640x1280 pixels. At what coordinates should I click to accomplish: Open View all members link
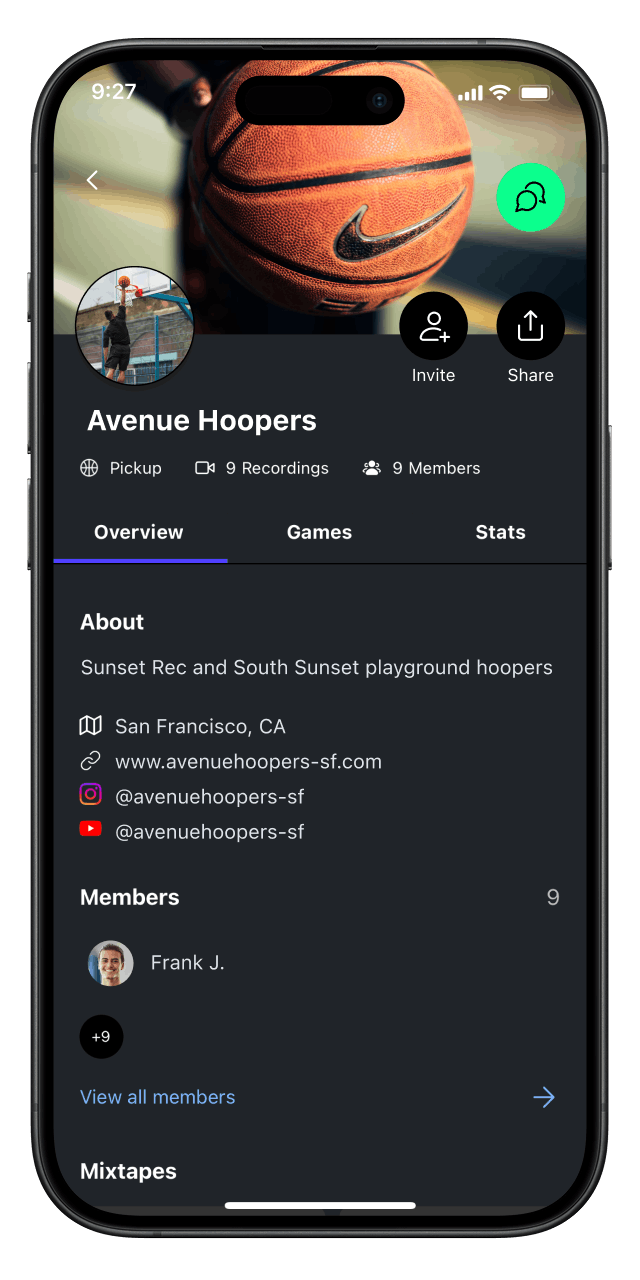[158, 1097]
